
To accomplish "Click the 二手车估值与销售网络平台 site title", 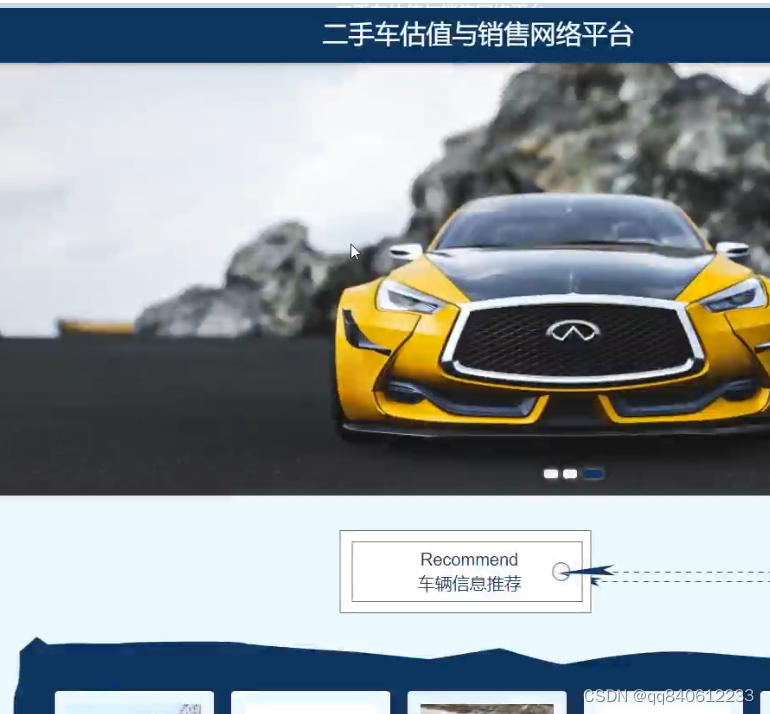I will pyautogui.click(x=478, y=35).
